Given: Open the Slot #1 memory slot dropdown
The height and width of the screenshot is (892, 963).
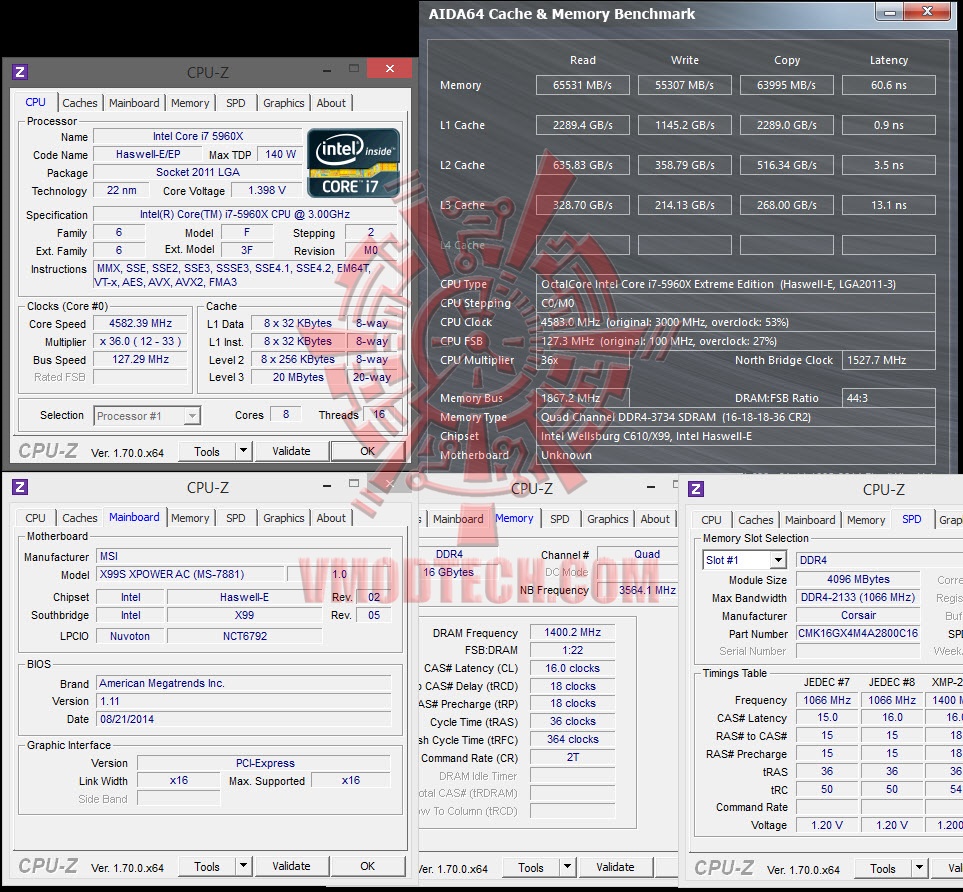Looking at the screenshot, I should pos(744,560).
